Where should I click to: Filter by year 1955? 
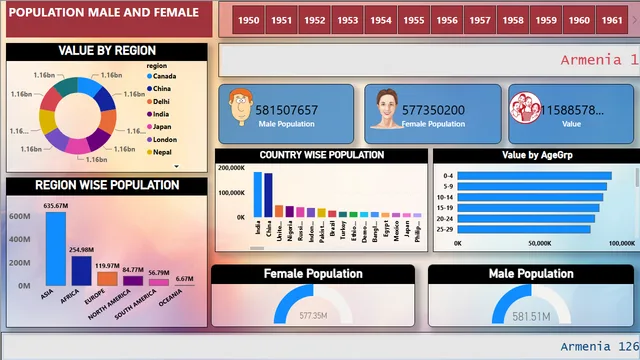pyautogui.click(x=414, y=20)
